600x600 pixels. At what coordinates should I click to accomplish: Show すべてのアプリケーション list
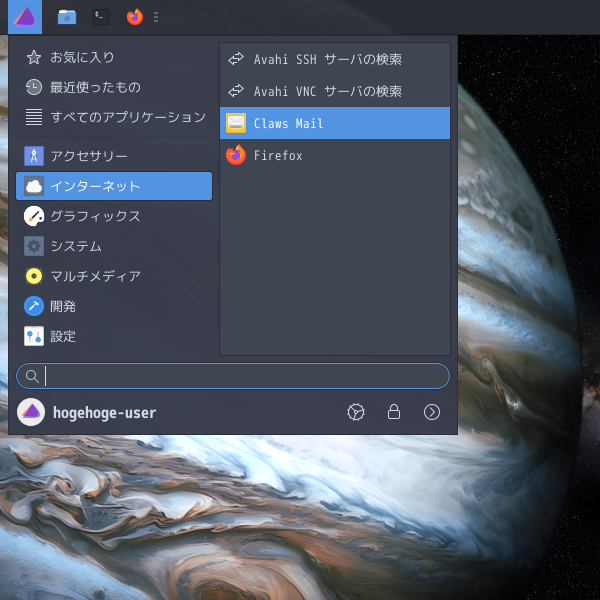(114, 117)
